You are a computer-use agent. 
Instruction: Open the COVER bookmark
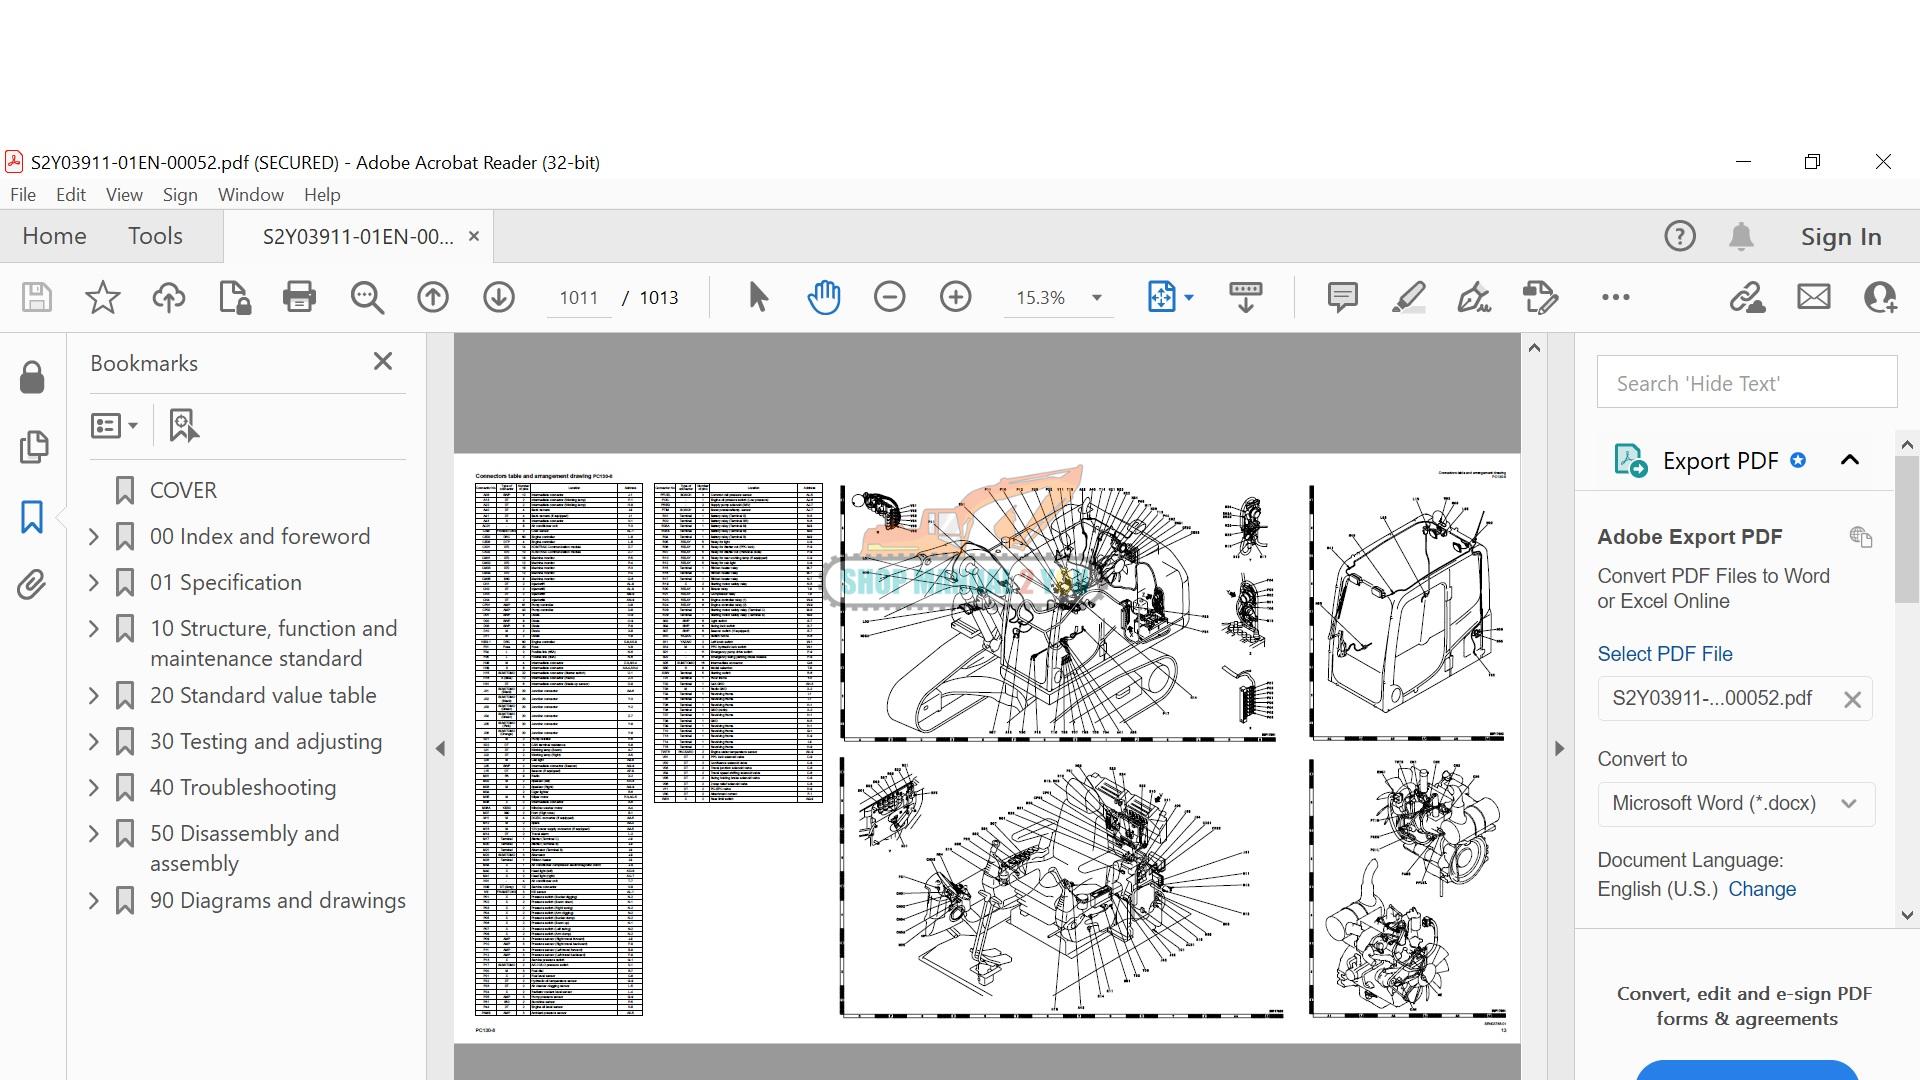click(x=183, y=490)
